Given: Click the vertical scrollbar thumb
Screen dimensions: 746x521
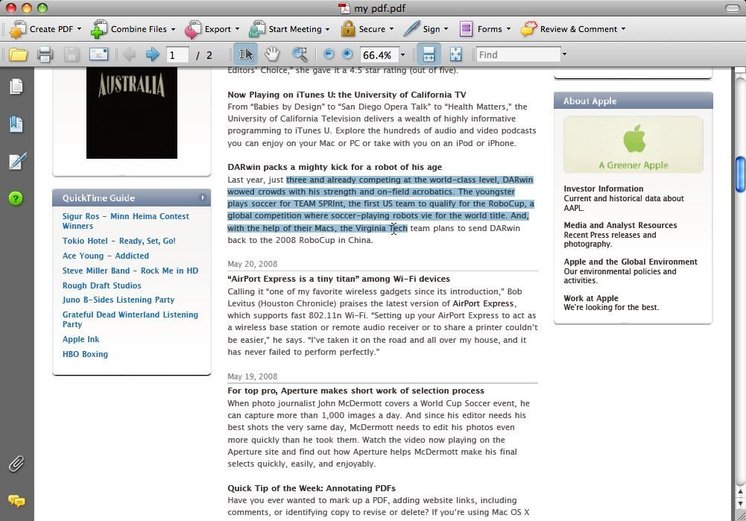Looking at the screenshot, I should (x=740, y=174).
